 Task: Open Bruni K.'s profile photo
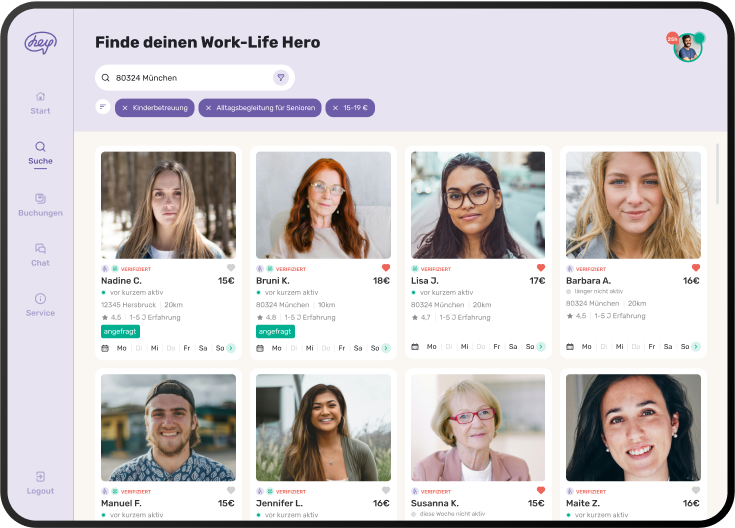323,205
